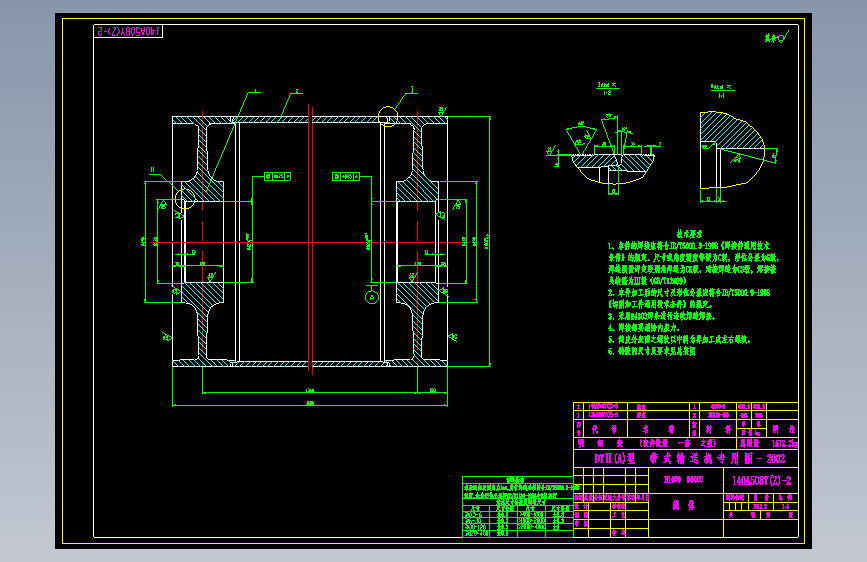Select the datum A circle symbol
This screenshot has width=867, height=562.
point(372,297)
